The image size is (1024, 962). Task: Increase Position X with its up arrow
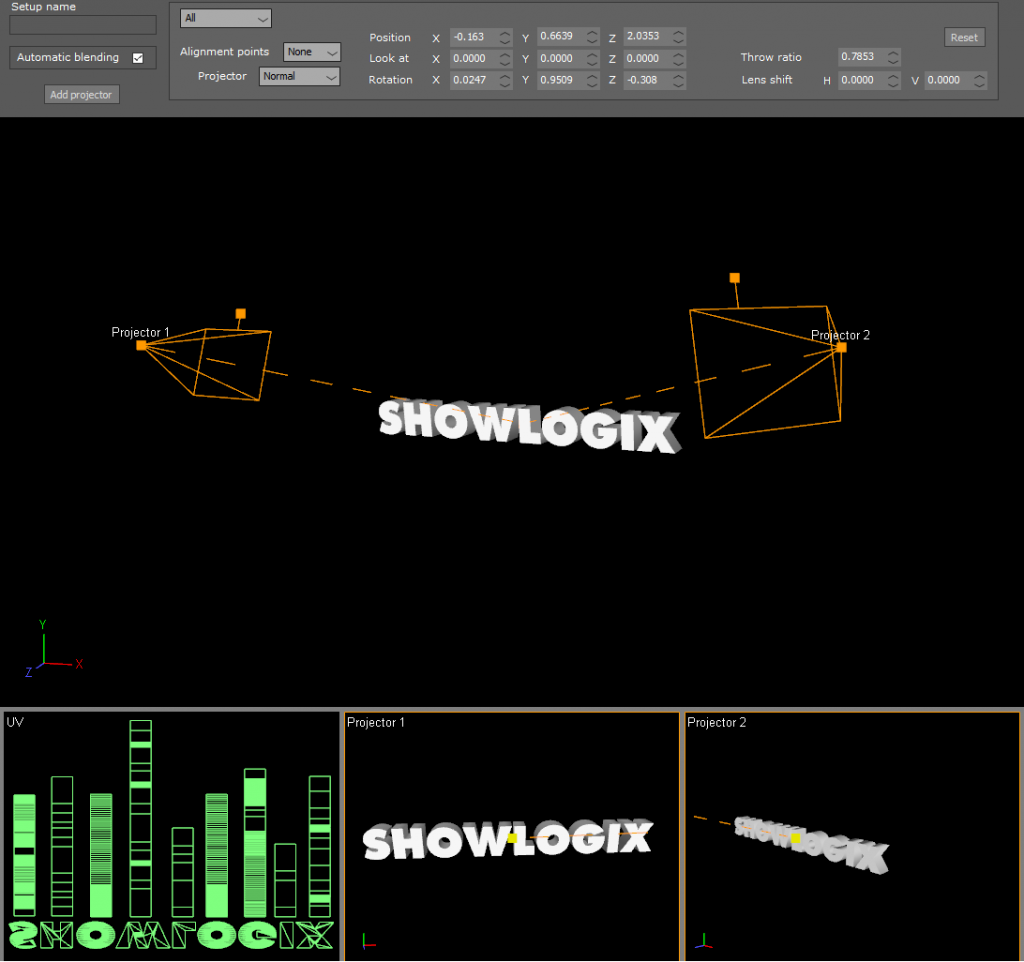[505, 33]
